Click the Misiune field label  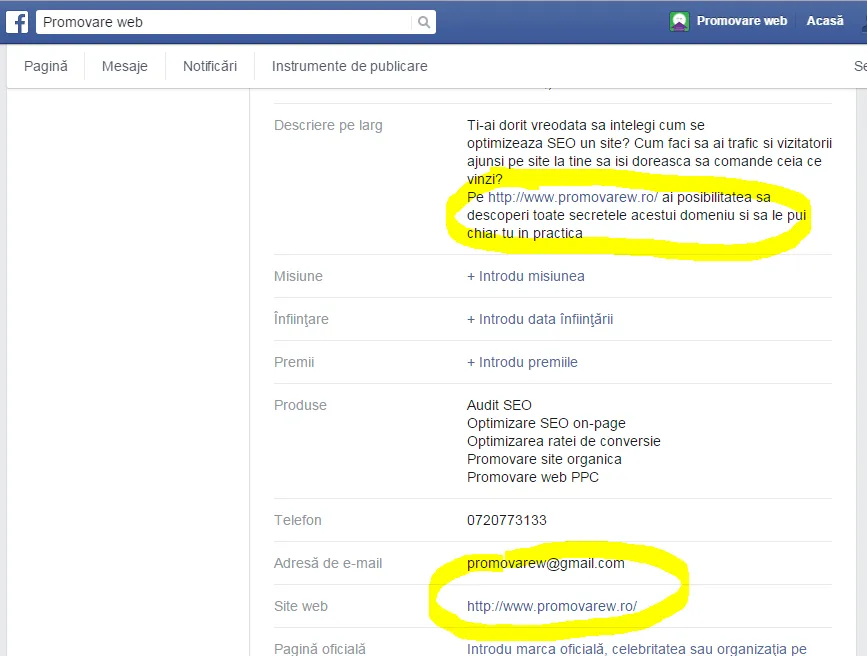tap(298, 276)
